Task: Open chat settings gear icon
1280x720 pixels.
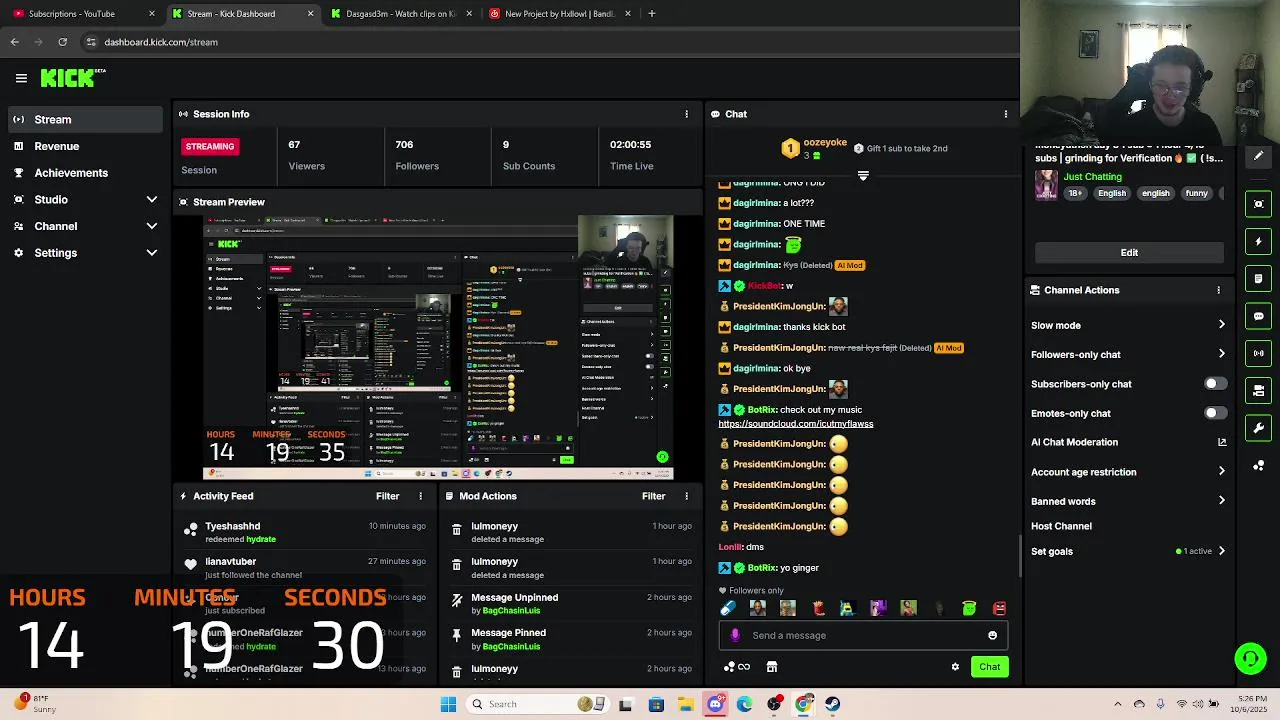Action: (955, 667)
